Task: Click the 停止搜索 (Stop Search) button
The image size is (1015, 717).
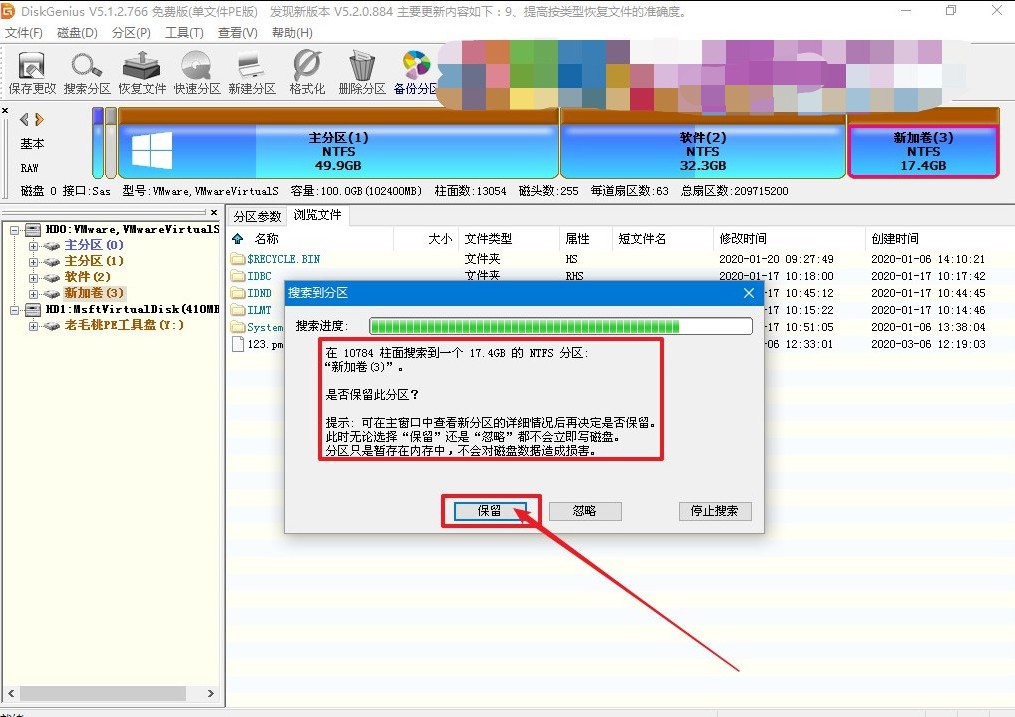Action: 715,511
